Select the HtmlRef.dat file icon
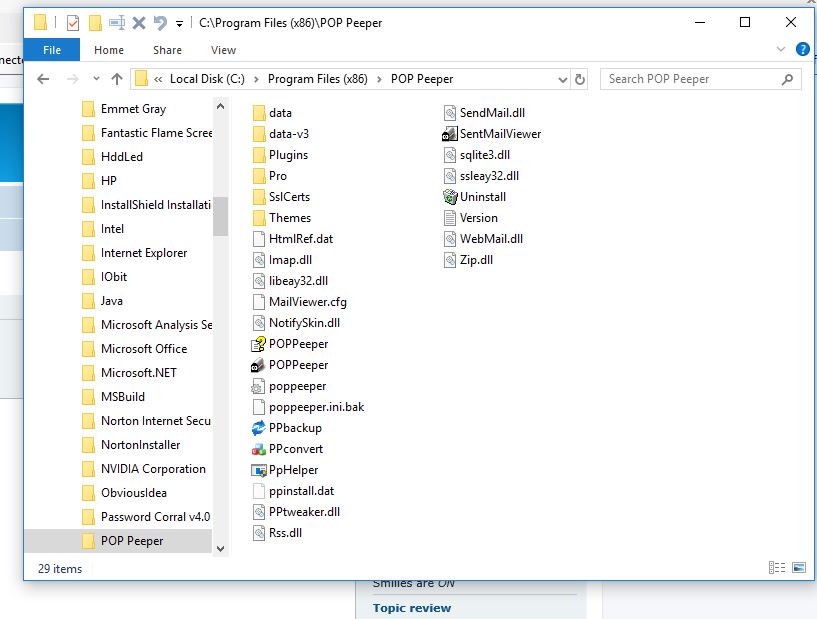This screenshot has height=619, width=817. pos(258,239)
